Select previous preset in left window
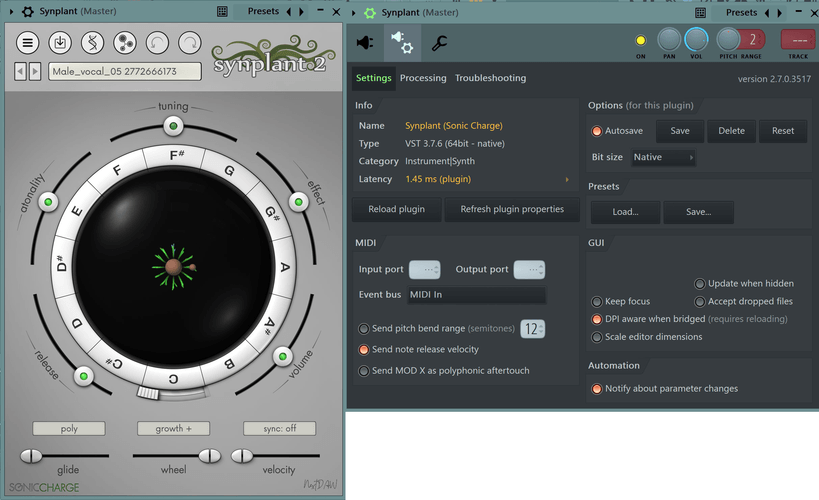This screenshot has height=500, width=819. click(289, 11)
